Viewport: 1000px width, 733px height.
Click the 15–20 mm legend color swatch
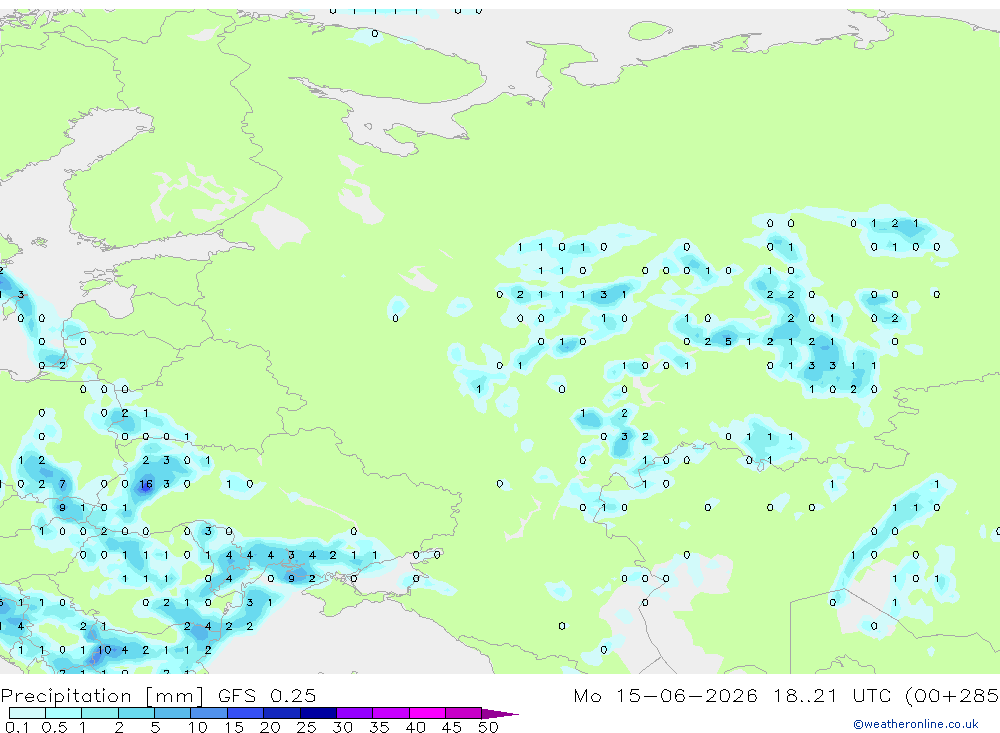pos(246,713)
